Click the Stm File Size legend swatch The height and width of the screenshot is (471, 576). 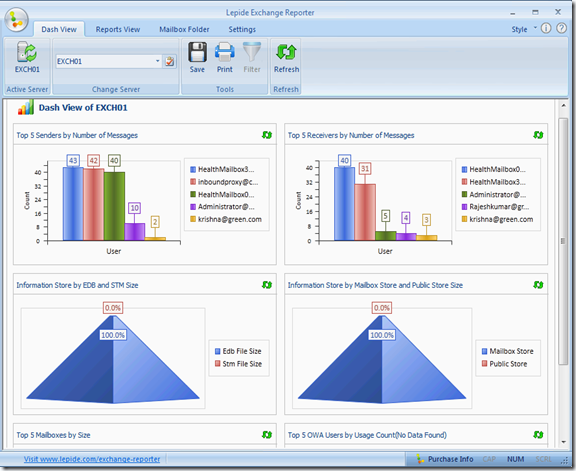(217, 364)
